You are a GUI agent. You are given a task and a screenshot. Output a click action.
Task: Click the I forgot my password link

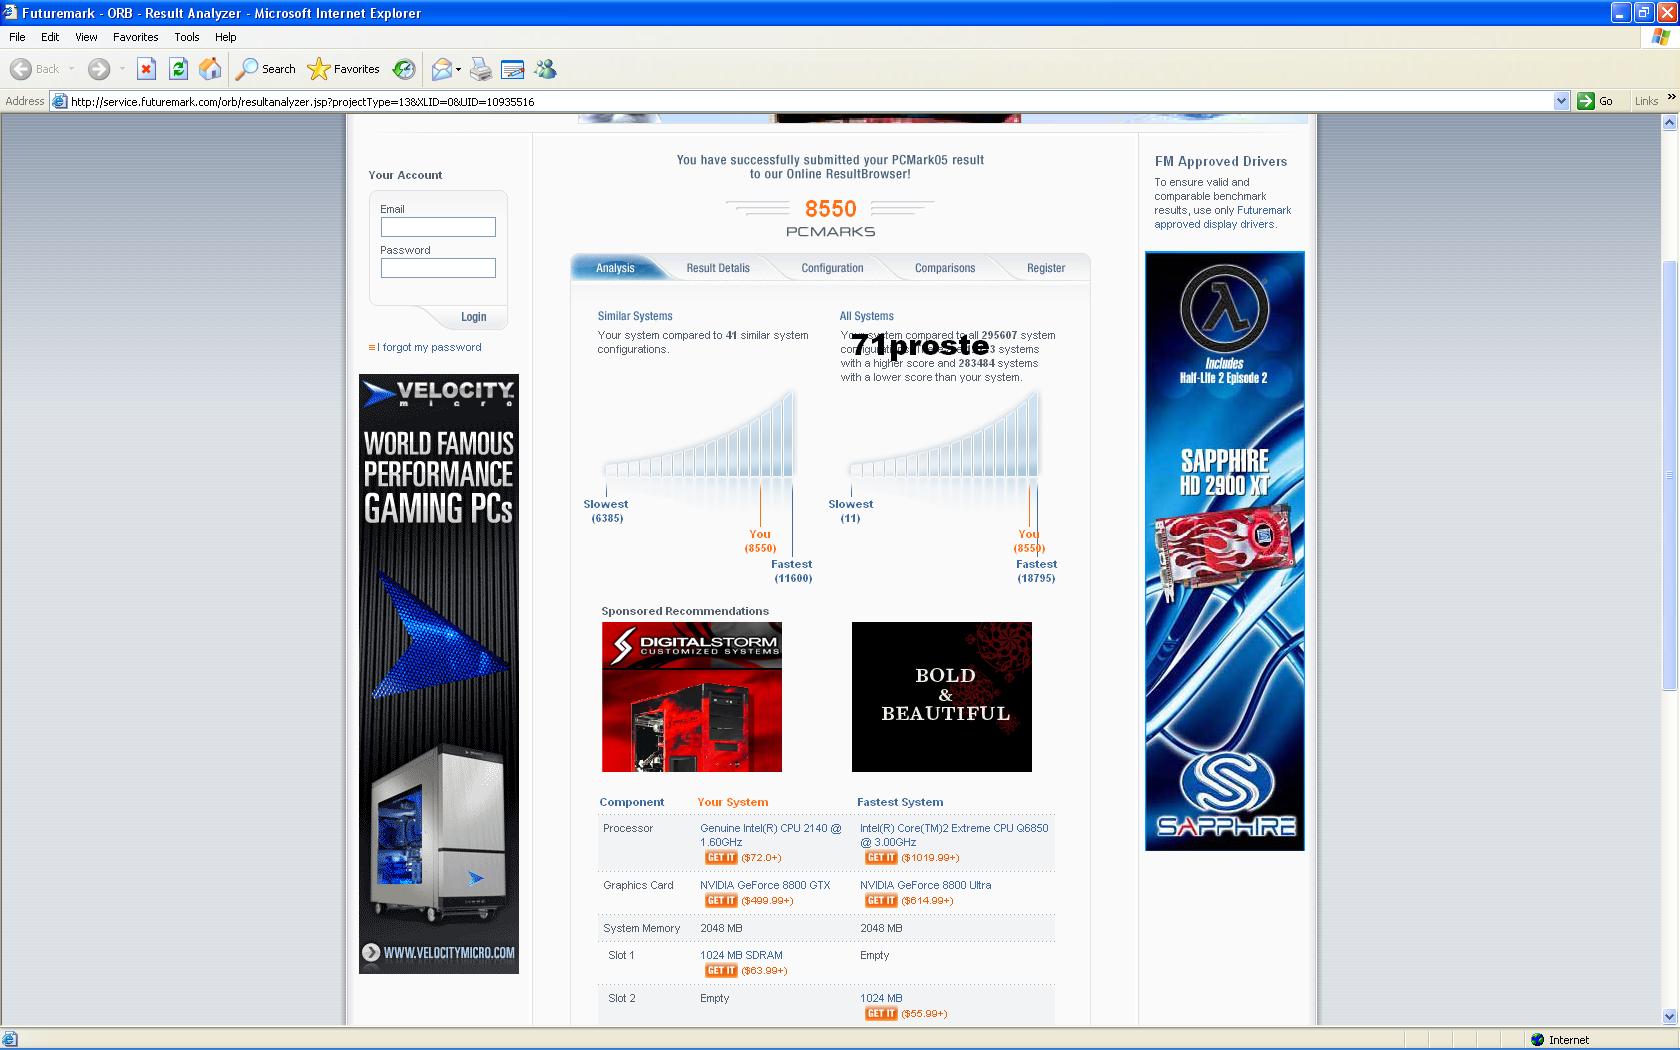click(429, 347)
